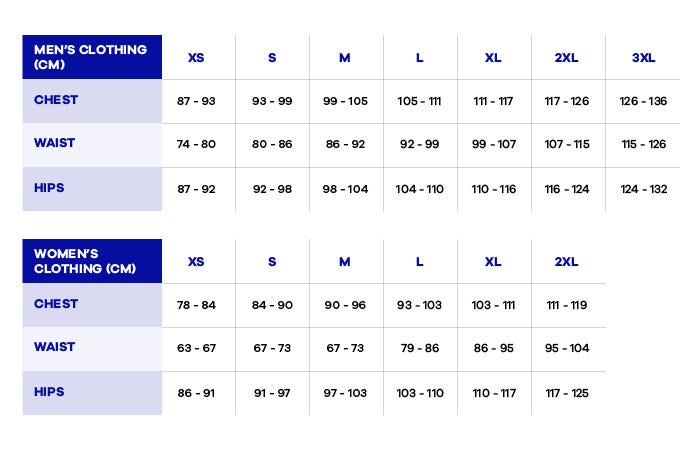The height and width of the screenshot is (450, 700).
Task: Click the men's 3XL waist value 115 - 126
Action: [x=643, y=145]
